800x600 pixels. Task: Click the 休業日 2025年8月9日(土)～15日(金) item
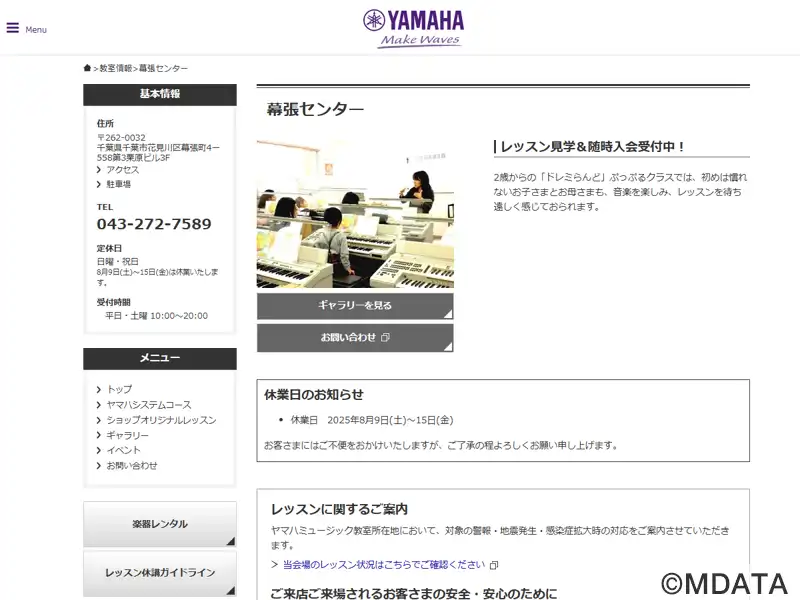(x=372, y=420)
